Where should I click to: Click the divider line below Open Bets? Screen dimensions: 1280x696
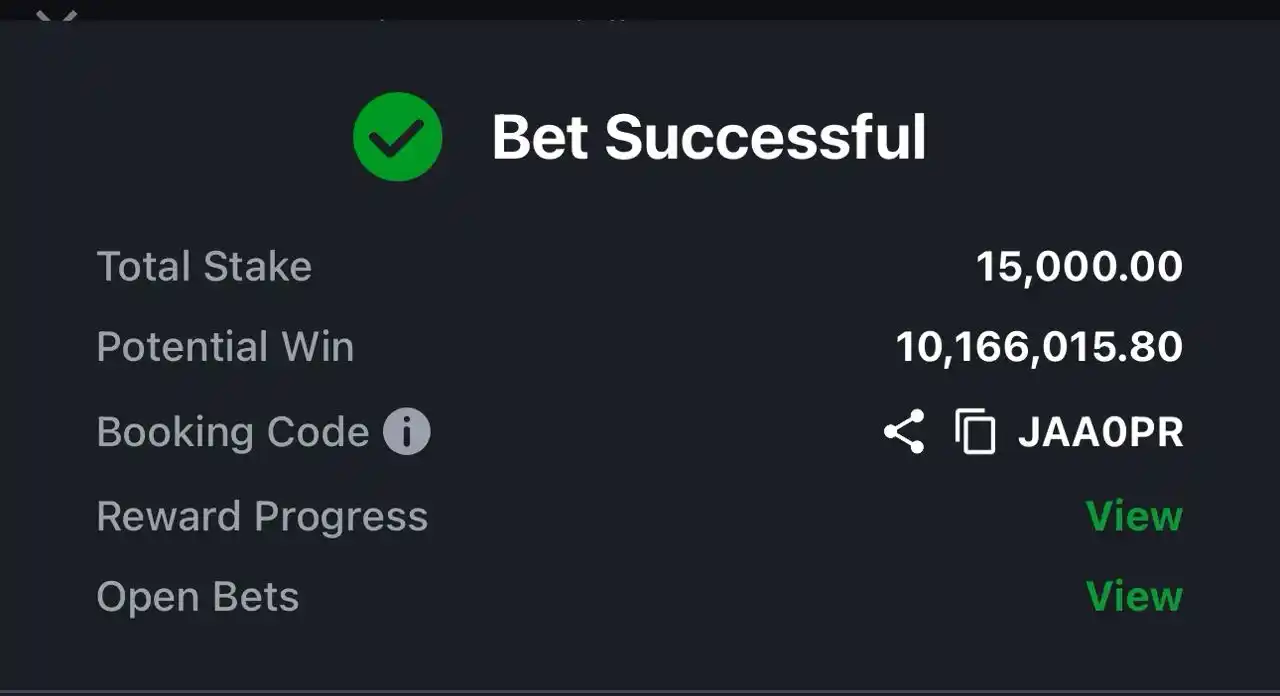(640, 690)
